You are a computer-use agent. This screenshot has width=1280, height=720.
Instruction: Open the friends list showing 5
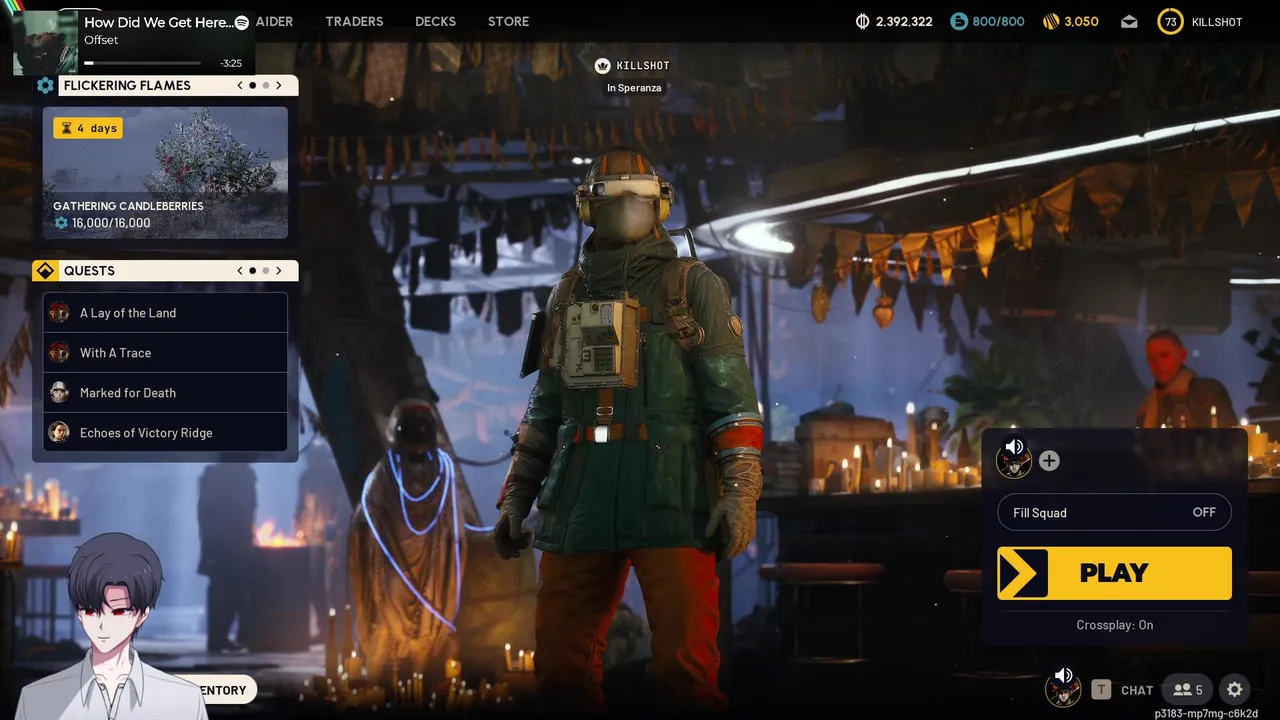pos(1188,689)
